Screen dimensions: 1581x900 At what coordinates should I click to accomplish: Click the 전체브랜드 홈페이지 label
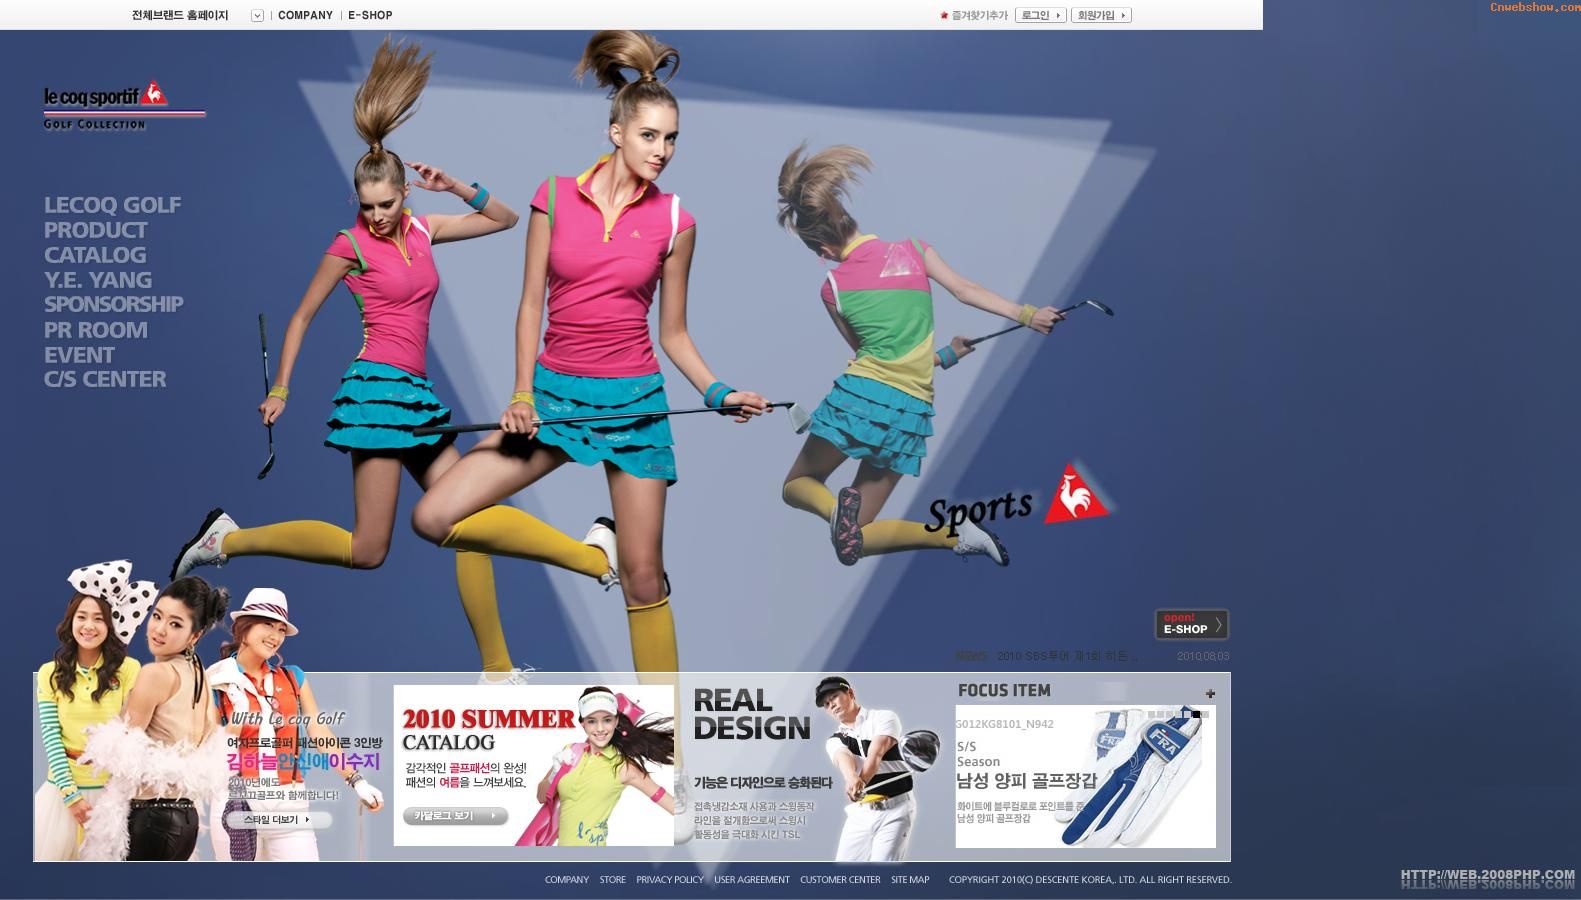point(180,15)
